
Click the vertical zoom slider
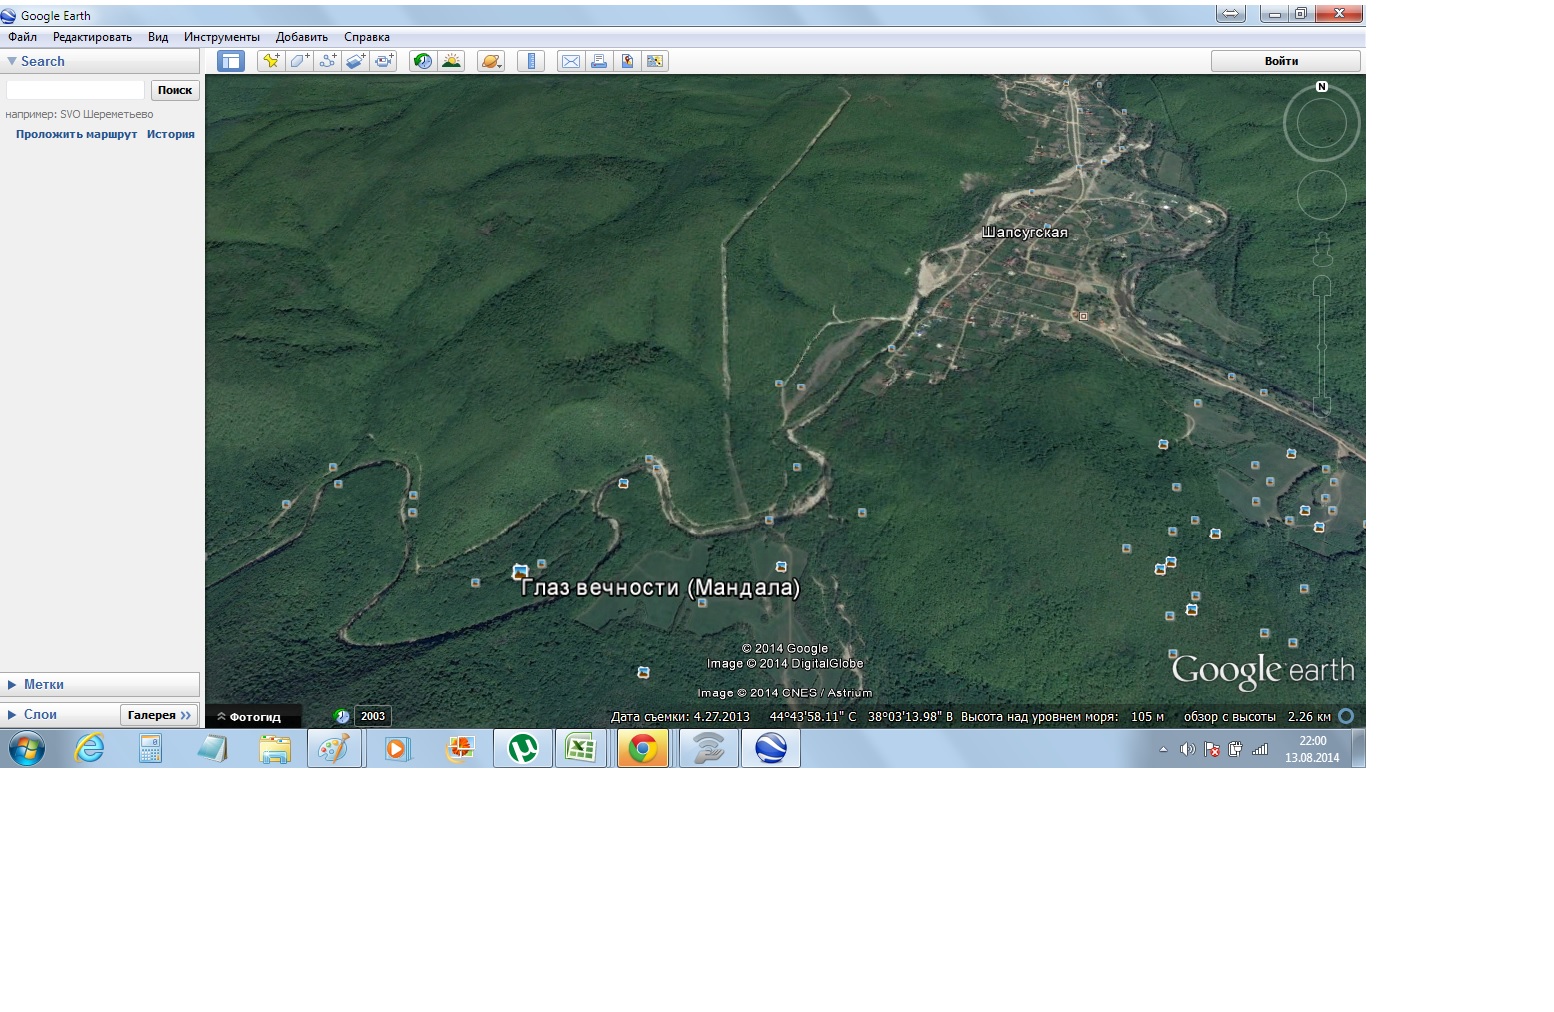coord(1321,345)
